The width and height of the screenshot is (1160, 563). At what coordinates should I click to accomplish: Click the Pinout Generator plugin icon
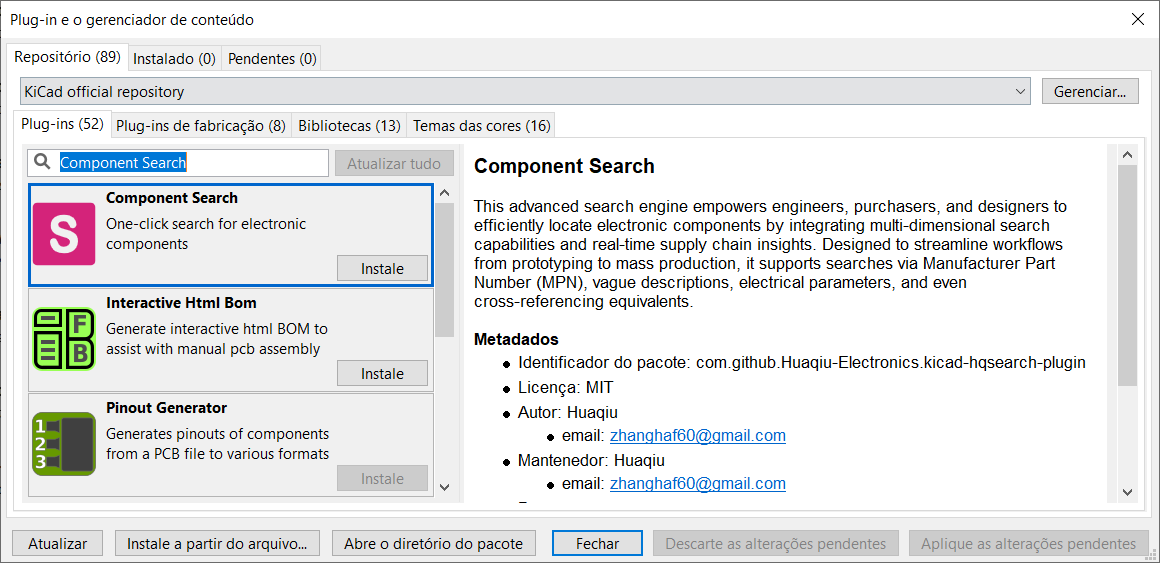point(64,444)
